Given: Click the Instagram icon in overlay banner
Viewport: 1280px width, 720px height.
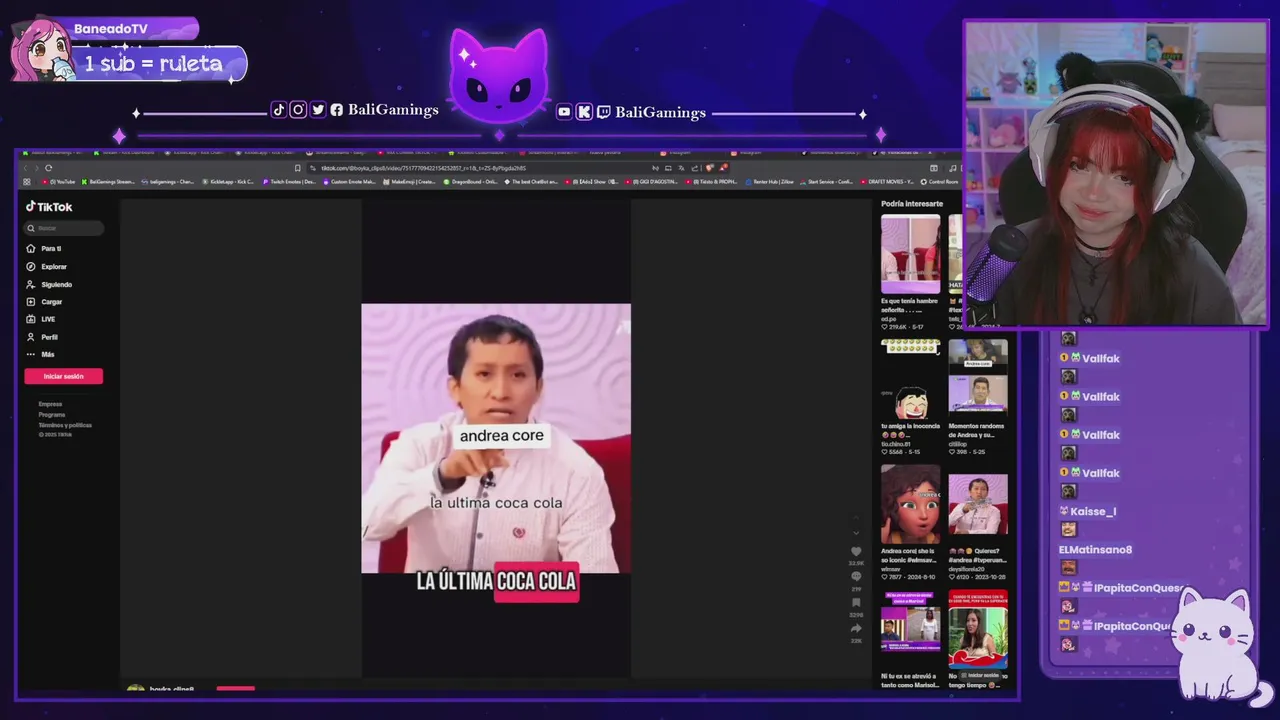Looking at the screenshot, I should click(298, 110).
